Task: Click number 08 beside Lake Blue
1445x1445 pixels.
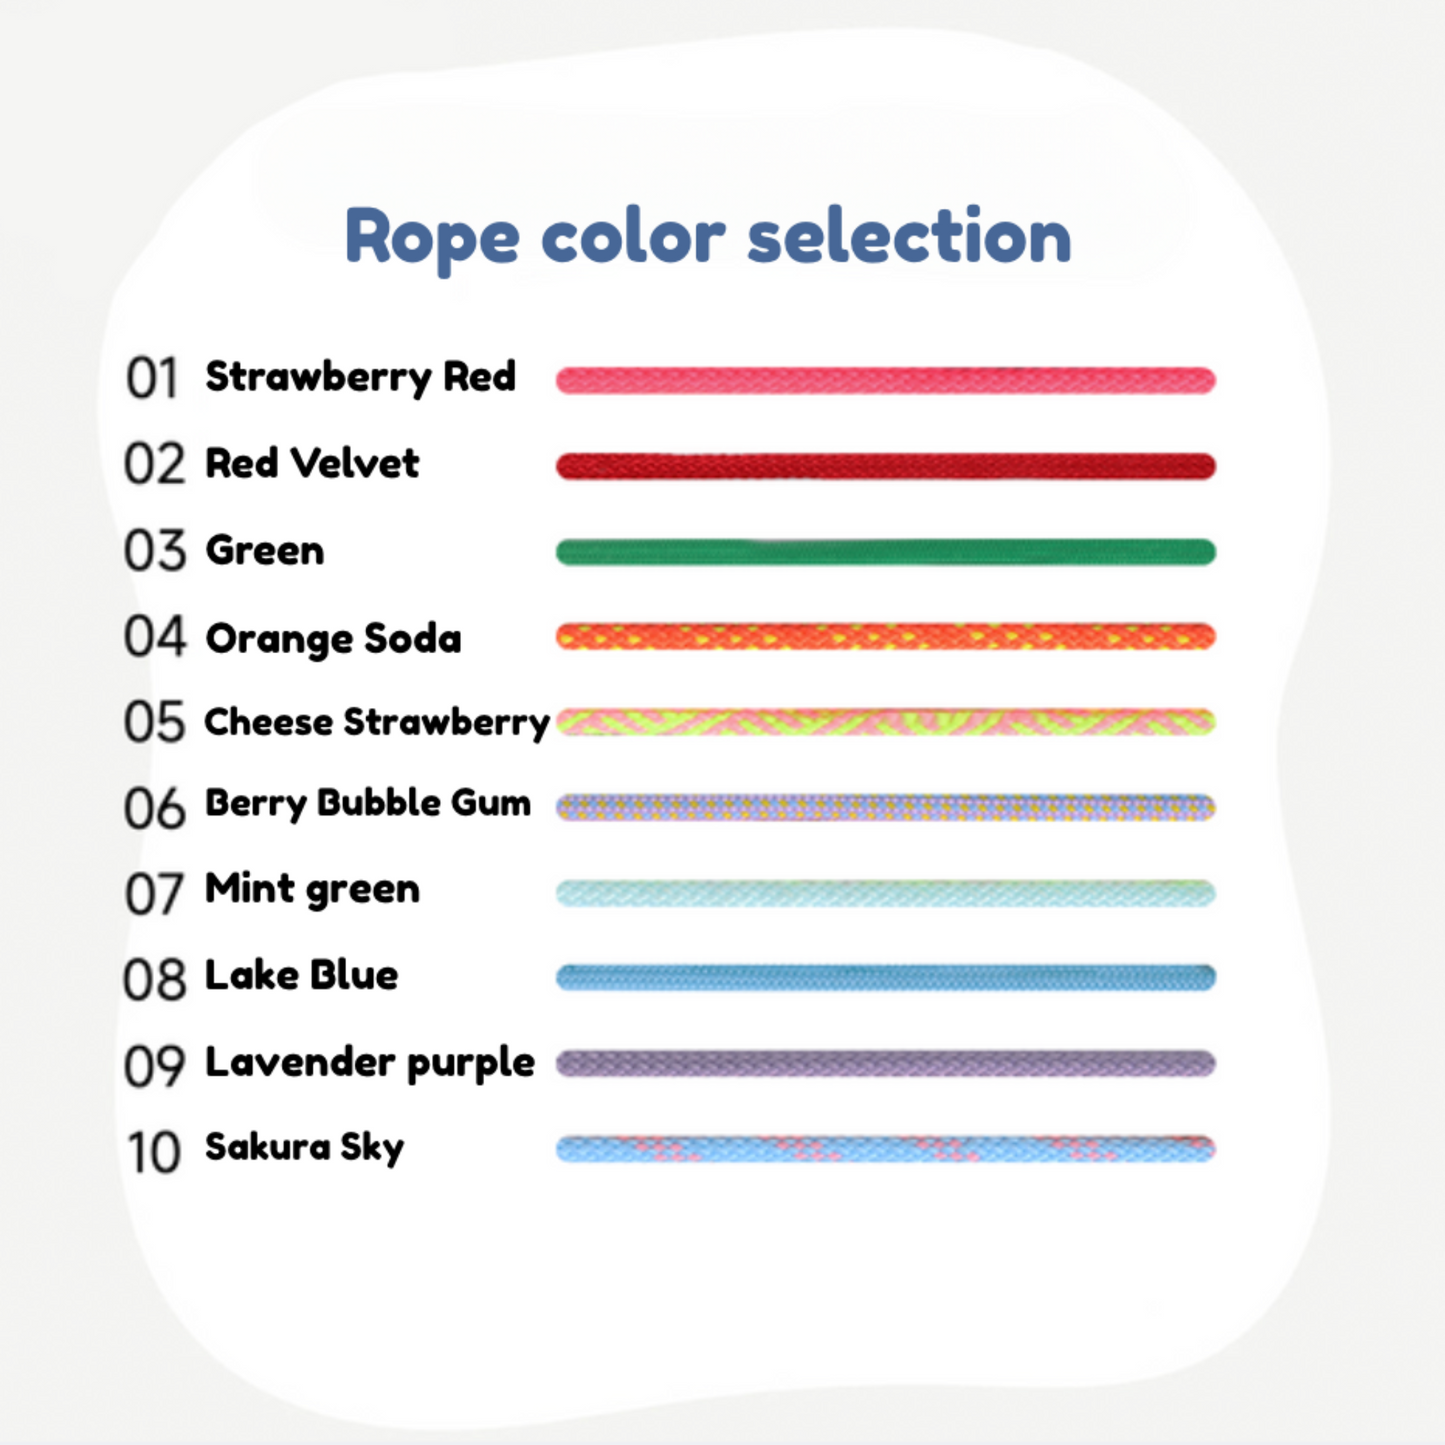Action: tap(154, 979)
